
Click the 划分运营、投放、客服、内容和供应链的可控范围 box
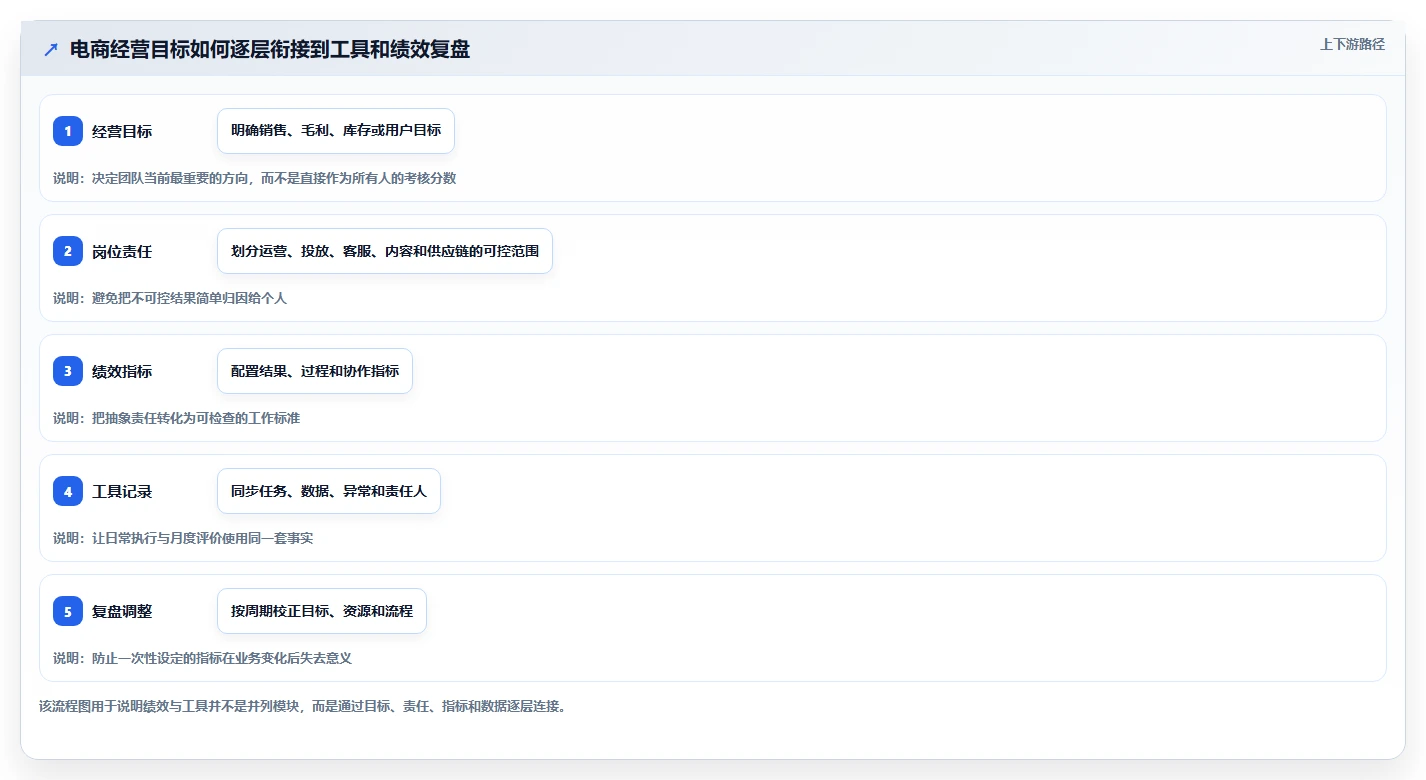tap(385, 251)
